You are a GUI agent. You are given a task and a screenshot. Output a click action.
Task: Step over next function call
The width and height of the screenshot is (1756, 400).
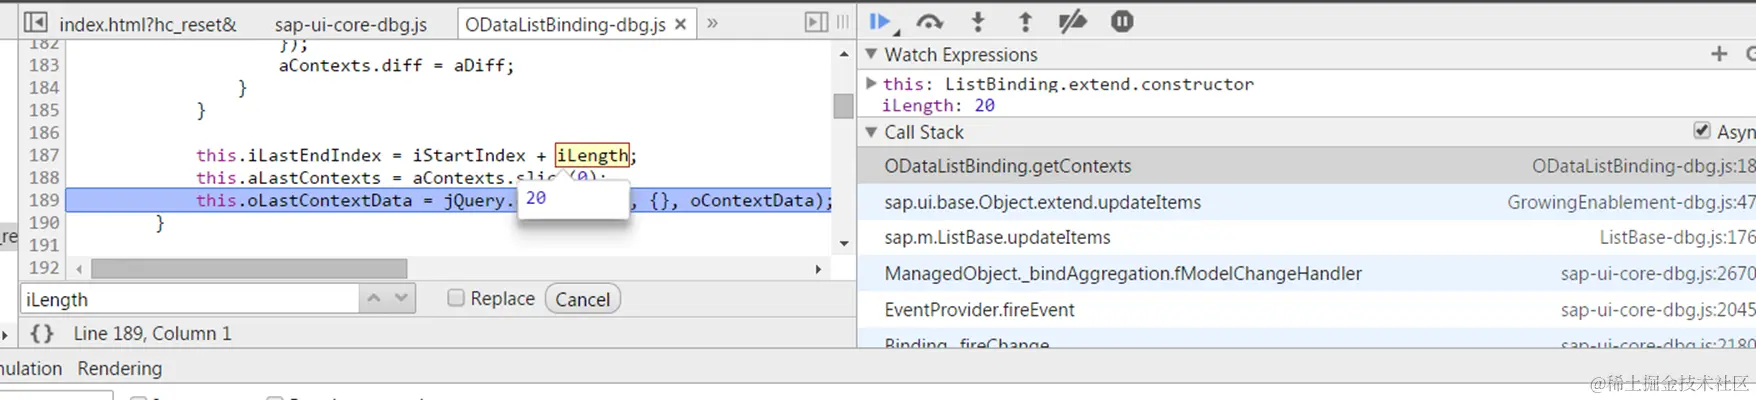[x=930, y=21]
